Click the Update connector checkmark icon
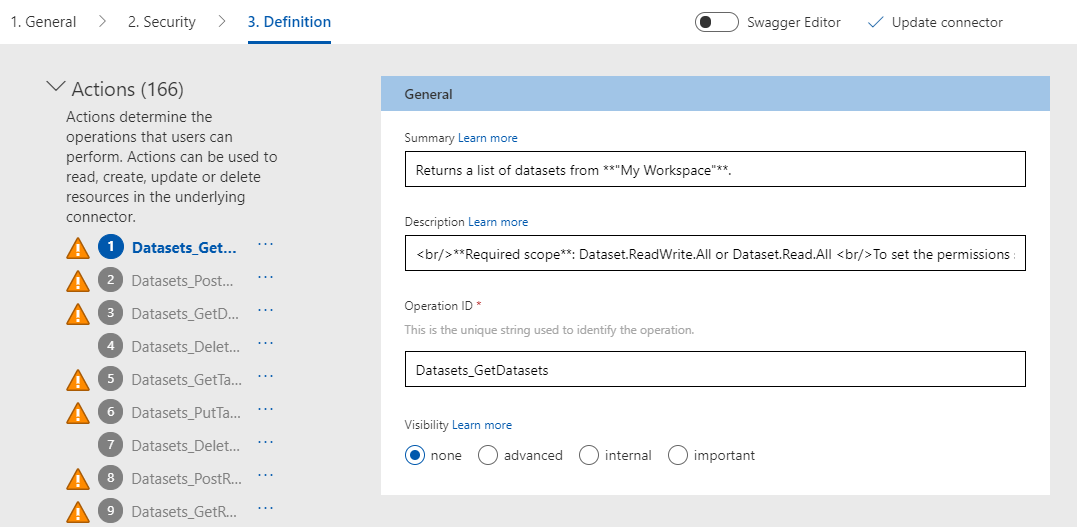1077x527 pixels. point(875,23)
